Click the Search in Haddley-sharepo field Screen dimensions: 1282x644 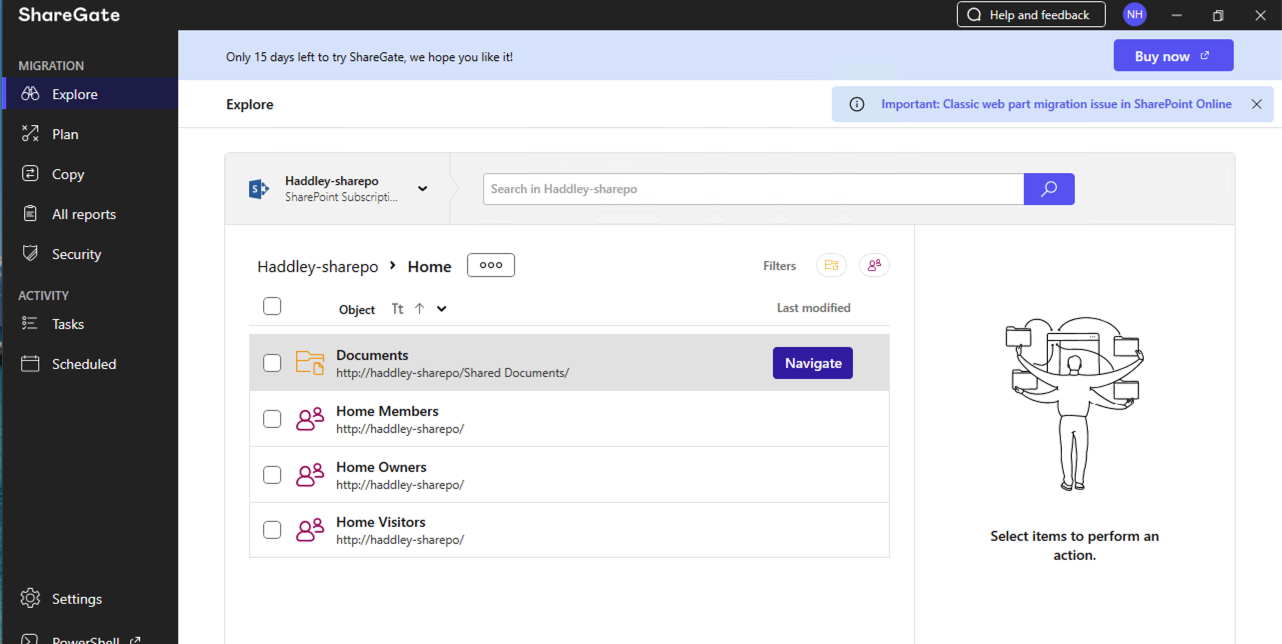click(x=753, y=189)
